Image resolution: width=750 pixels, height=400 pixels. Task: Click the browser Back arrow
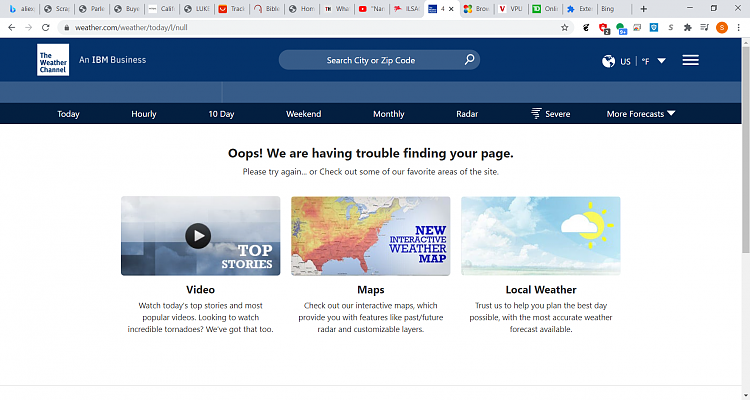(x=11, y=28)
